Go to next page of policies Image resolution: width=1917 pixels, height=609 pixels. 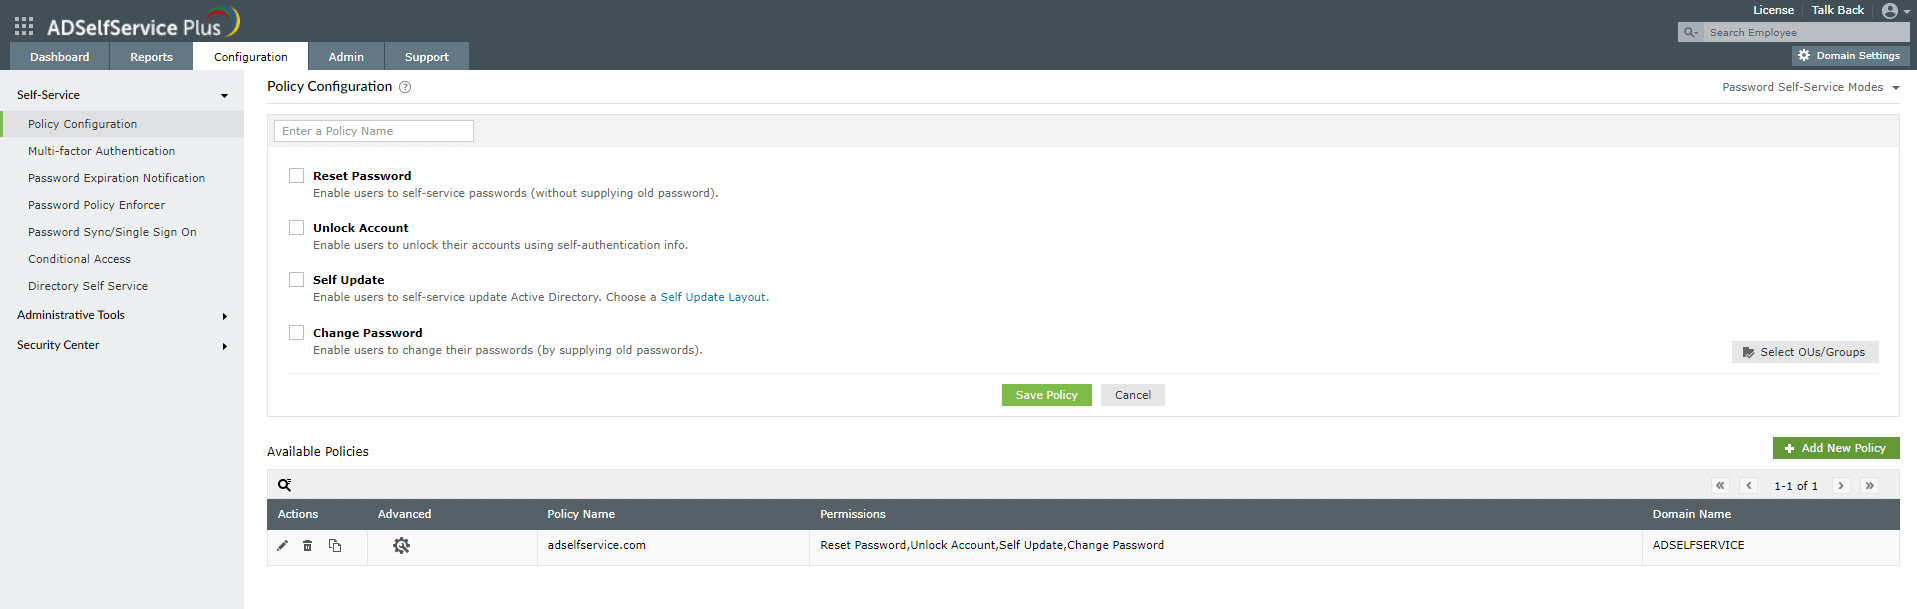1841,486
